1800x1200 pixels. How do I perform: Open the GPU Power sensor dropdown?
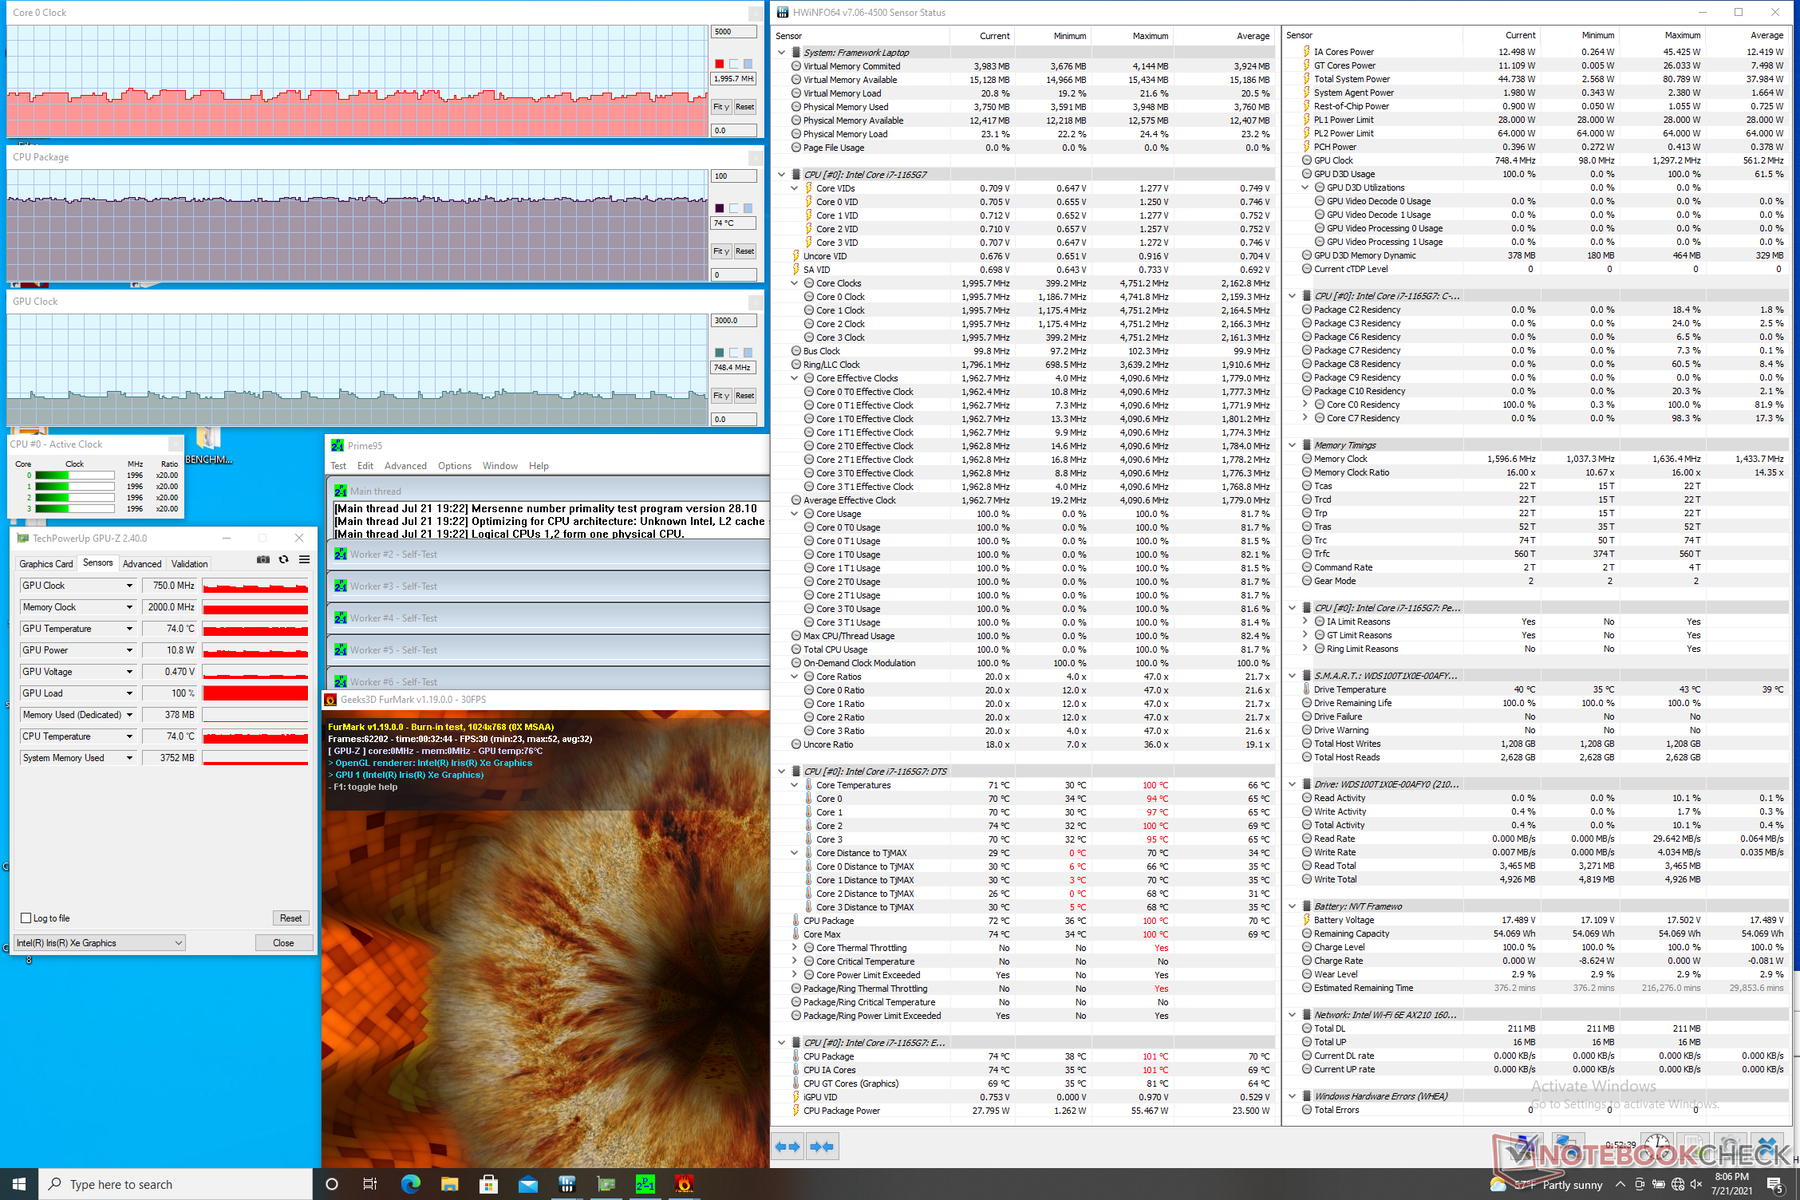[129, 650]
